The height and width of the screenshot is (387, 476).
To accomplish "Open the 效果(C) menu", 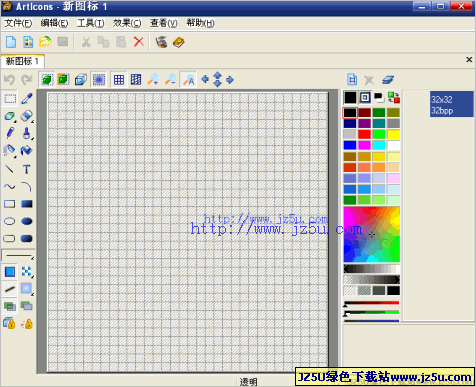I will 127,23.
